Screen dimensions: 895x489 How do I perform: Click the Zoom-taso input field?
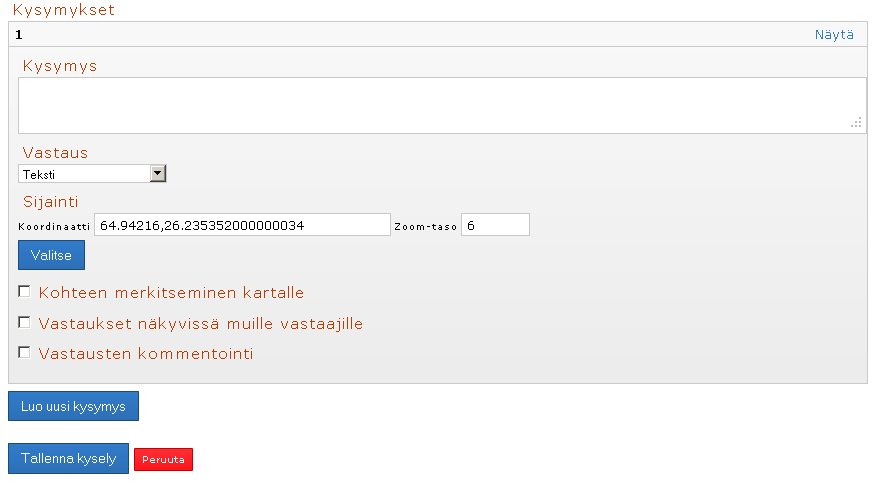[495, 225]
